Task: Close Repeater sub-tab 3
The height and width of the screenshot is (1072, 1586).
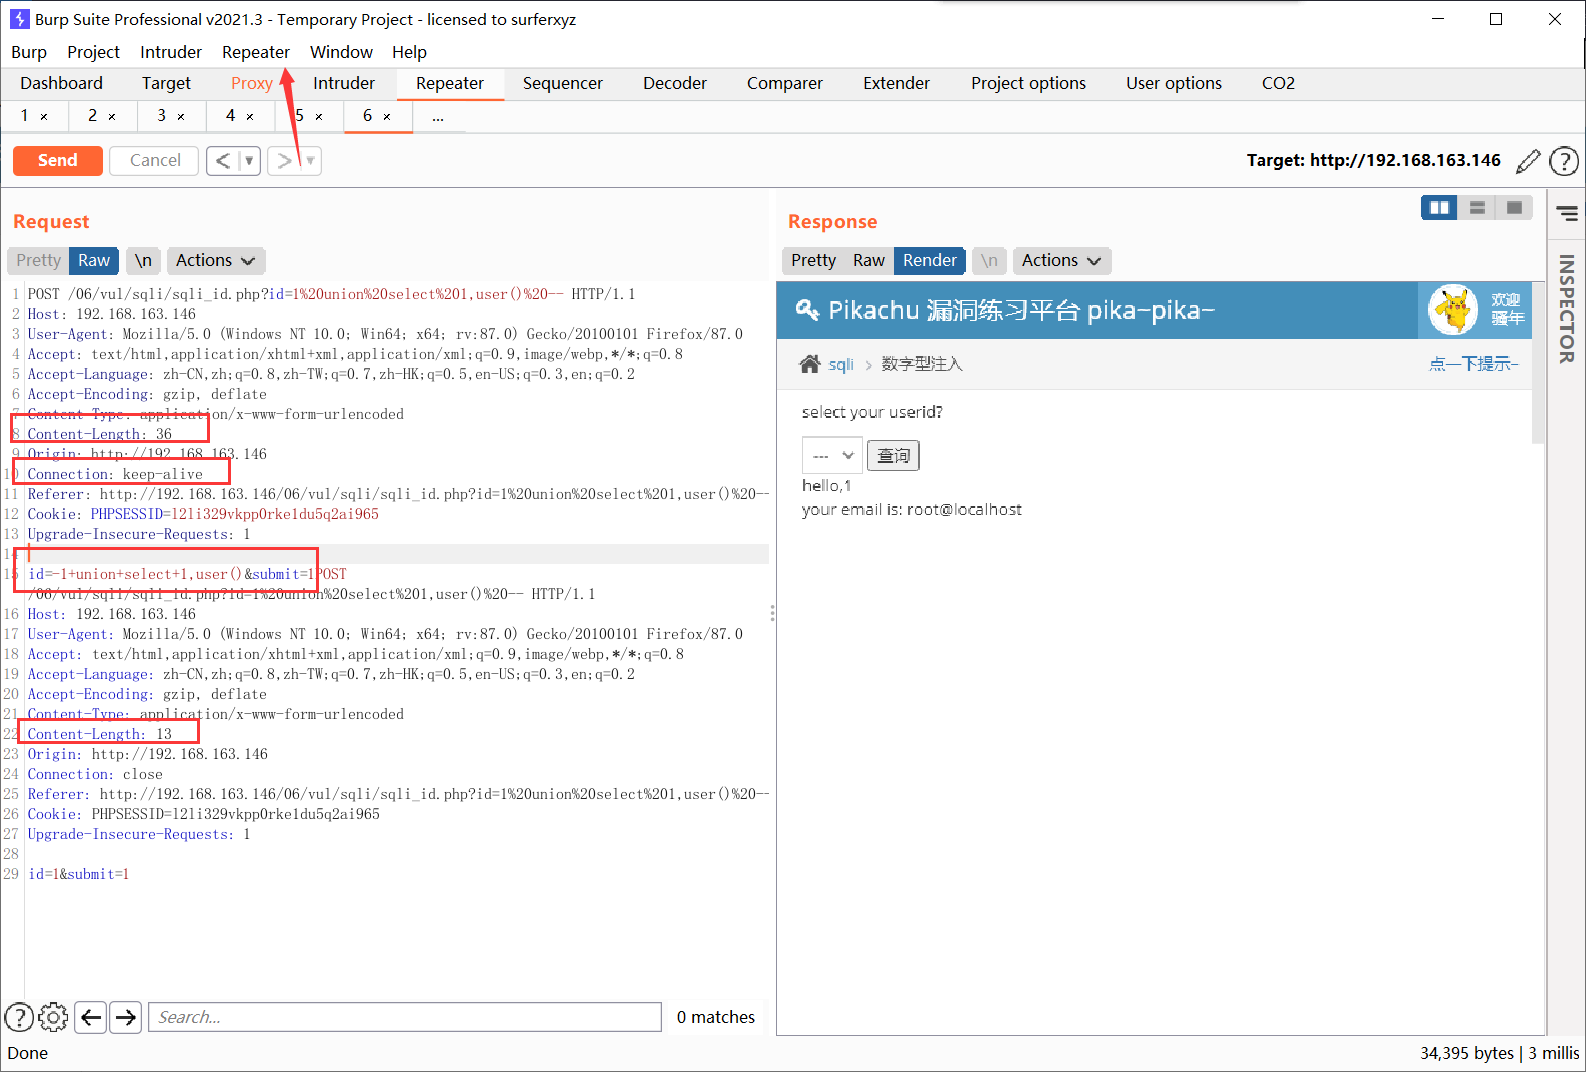Action: 181,117
